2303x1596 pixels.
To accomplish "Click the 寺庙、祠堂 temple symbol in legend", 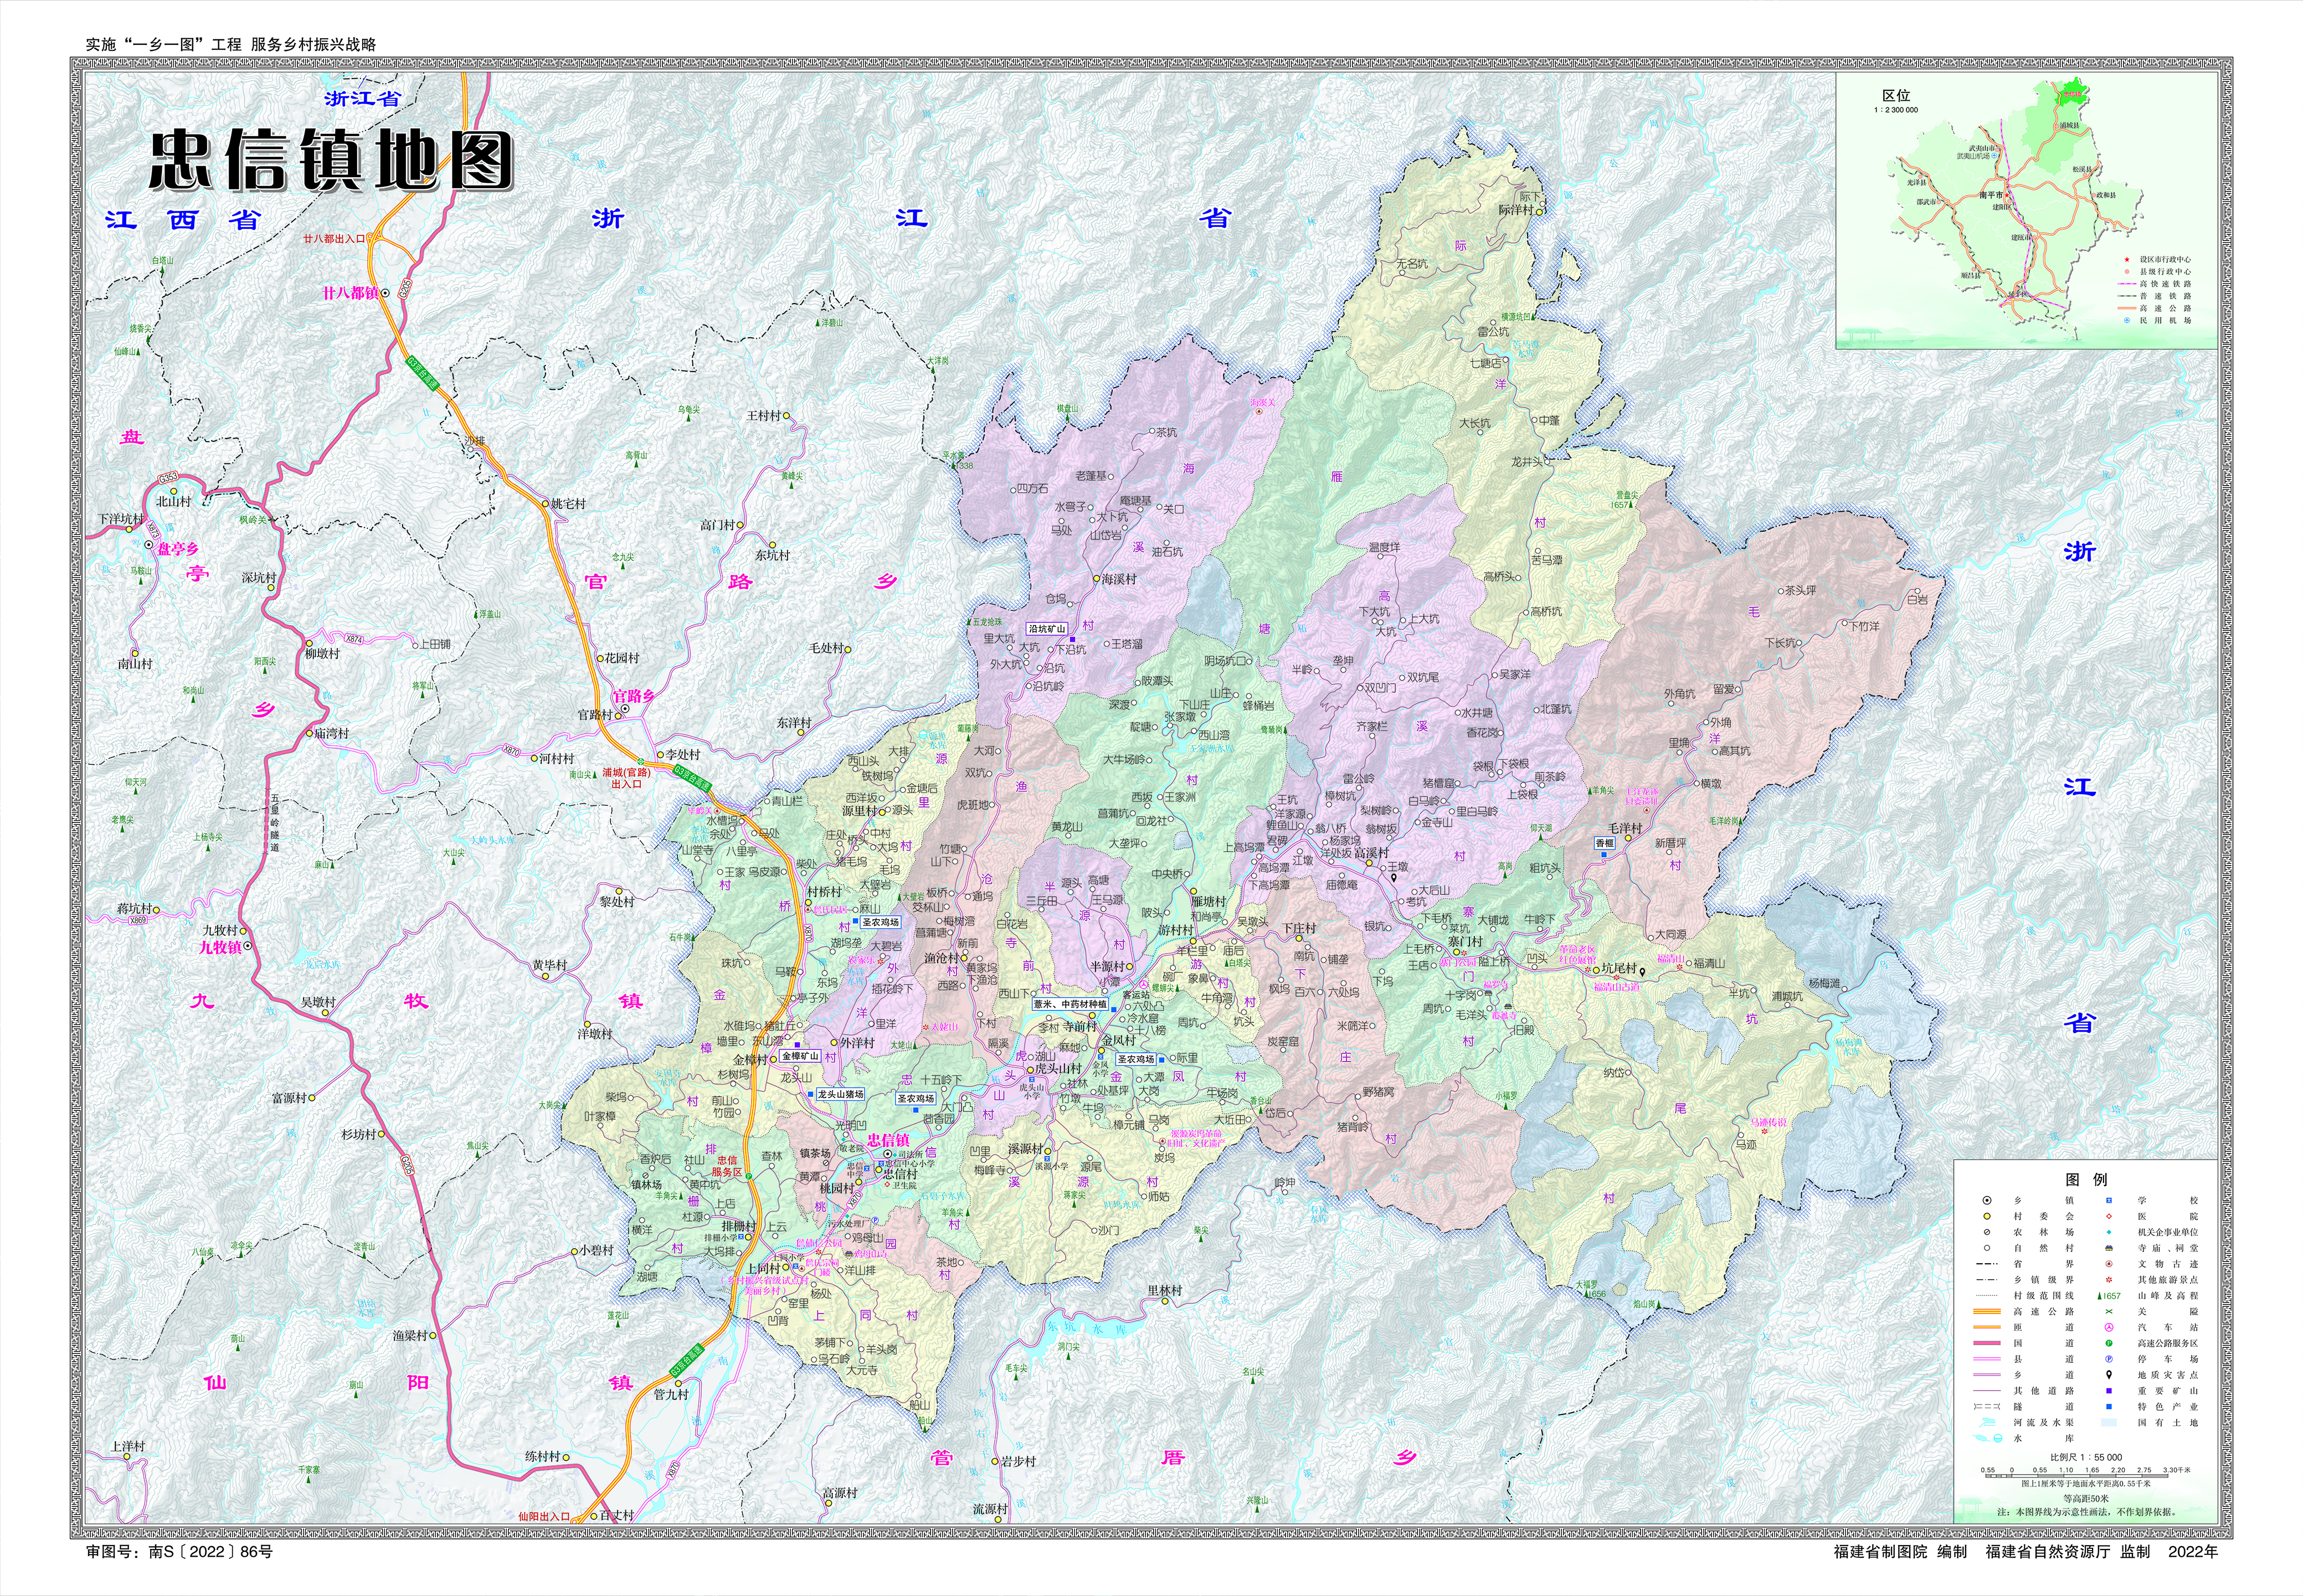I will tap(2109, 1248).
